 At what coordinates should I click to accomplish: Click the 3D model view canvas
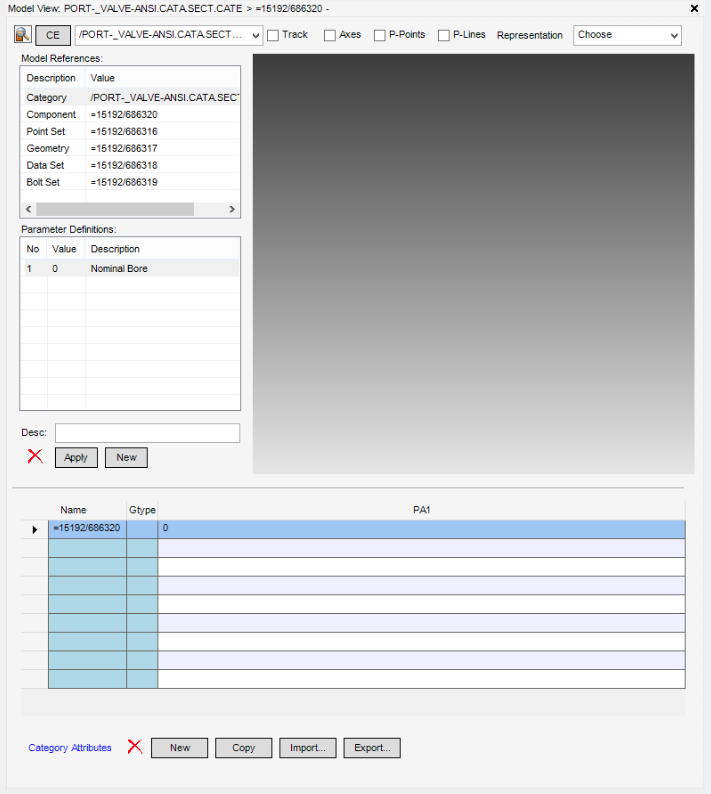473,264
